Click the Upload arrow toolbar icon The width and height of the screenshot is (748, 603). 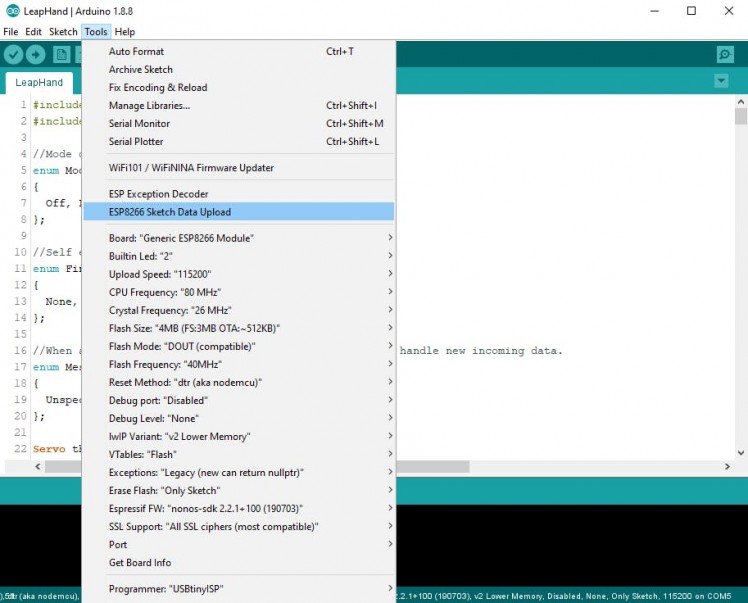(36, 54)
